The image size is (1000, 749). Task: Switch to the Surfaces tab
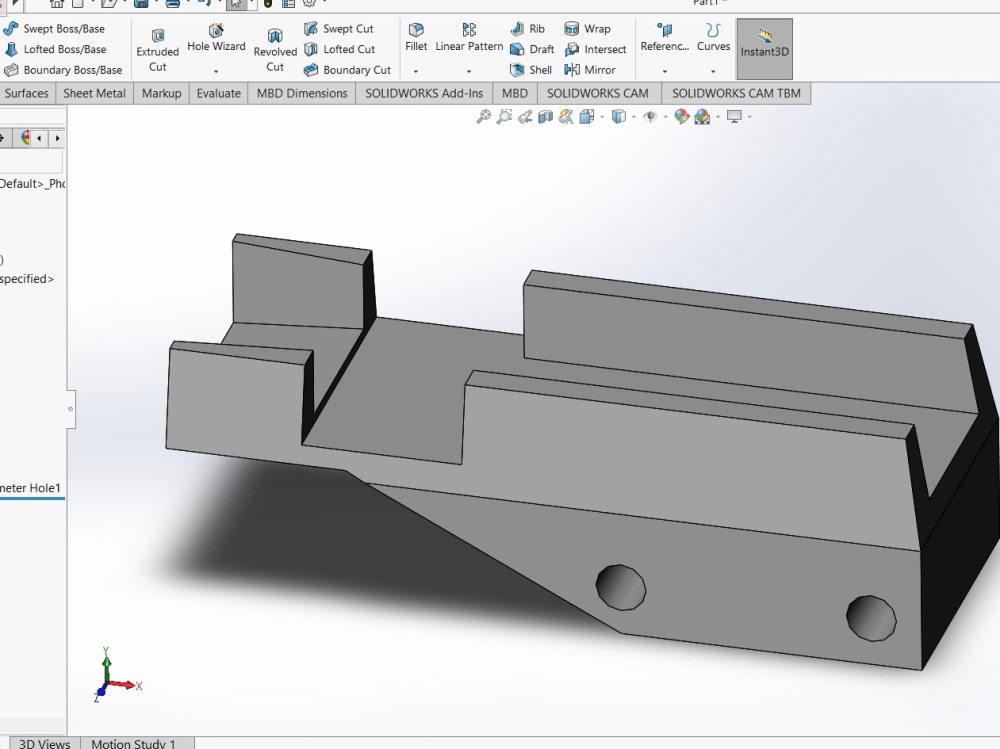[26, 94]
